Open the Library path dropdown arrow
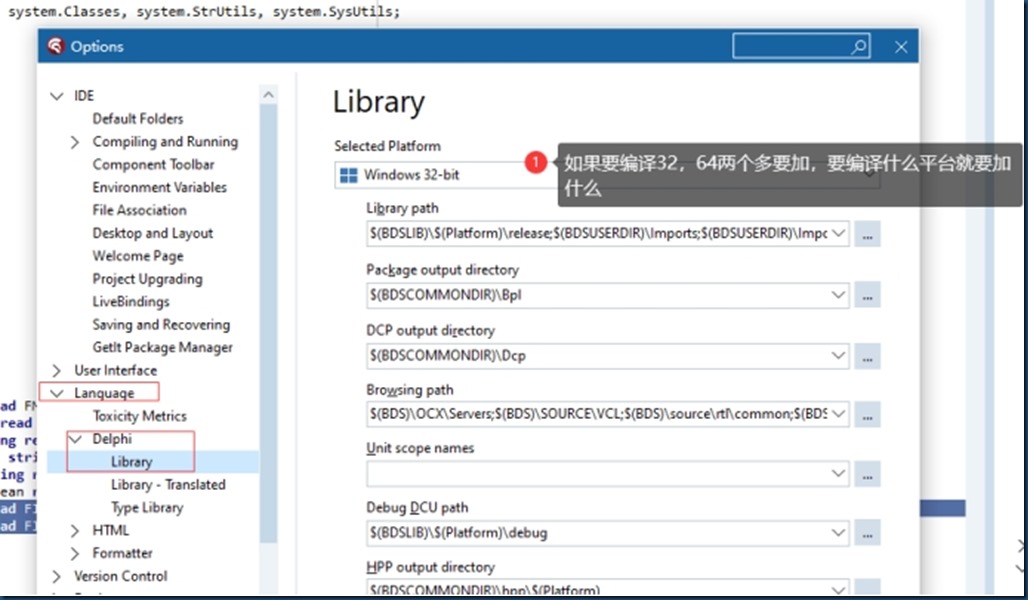The width and height of the screenshot is (1028, 600). pos(839,234)
